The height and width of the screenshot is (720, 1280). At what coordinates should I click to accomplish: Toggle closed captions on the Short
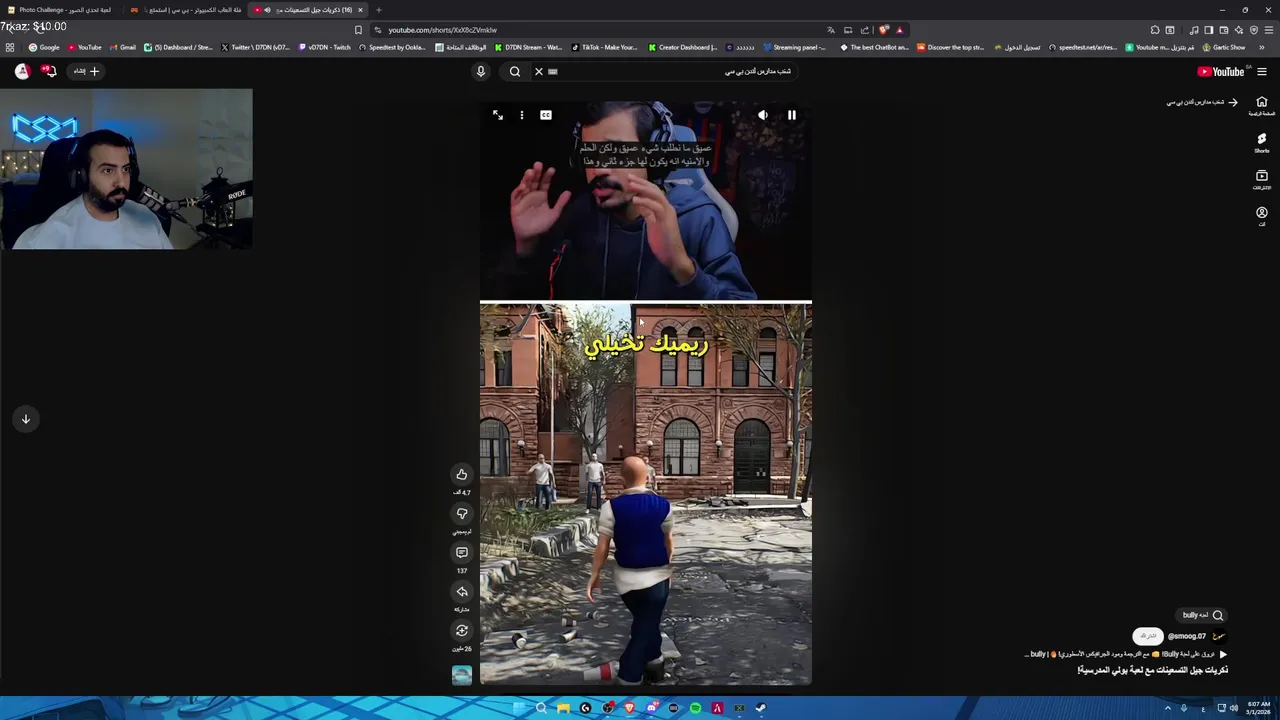coord(546,115)
